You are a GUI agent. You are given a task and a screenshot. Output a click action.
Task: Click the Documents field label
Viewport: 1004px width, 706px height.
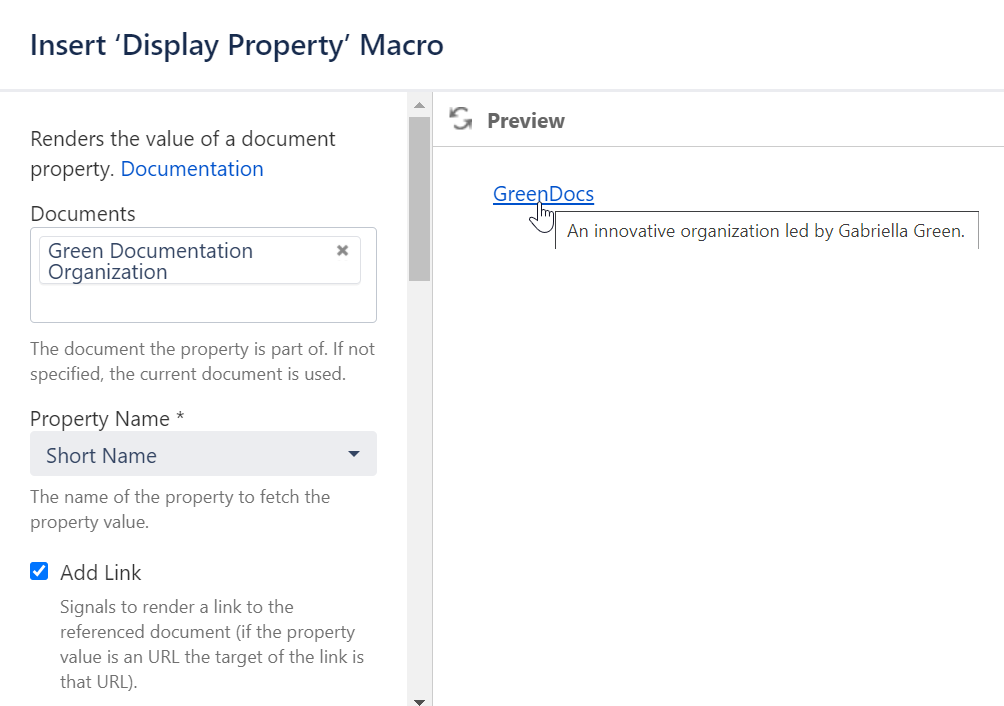(83, 214)
